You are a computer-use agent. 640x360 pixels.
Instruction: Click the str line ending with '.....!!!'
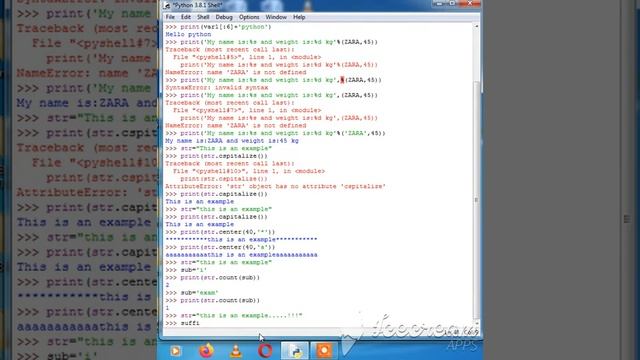234,316
